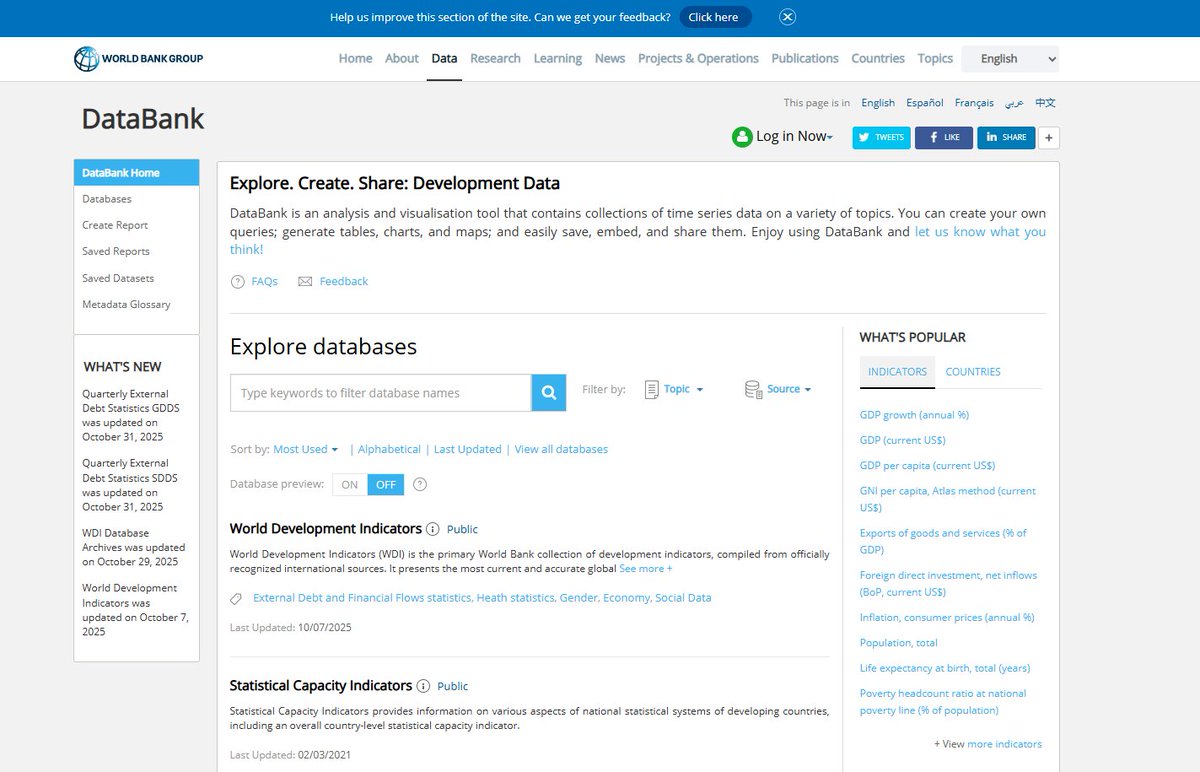The image size is (1200, 772).
Task: Close the feedback banner with X icon
Action: 787,17
